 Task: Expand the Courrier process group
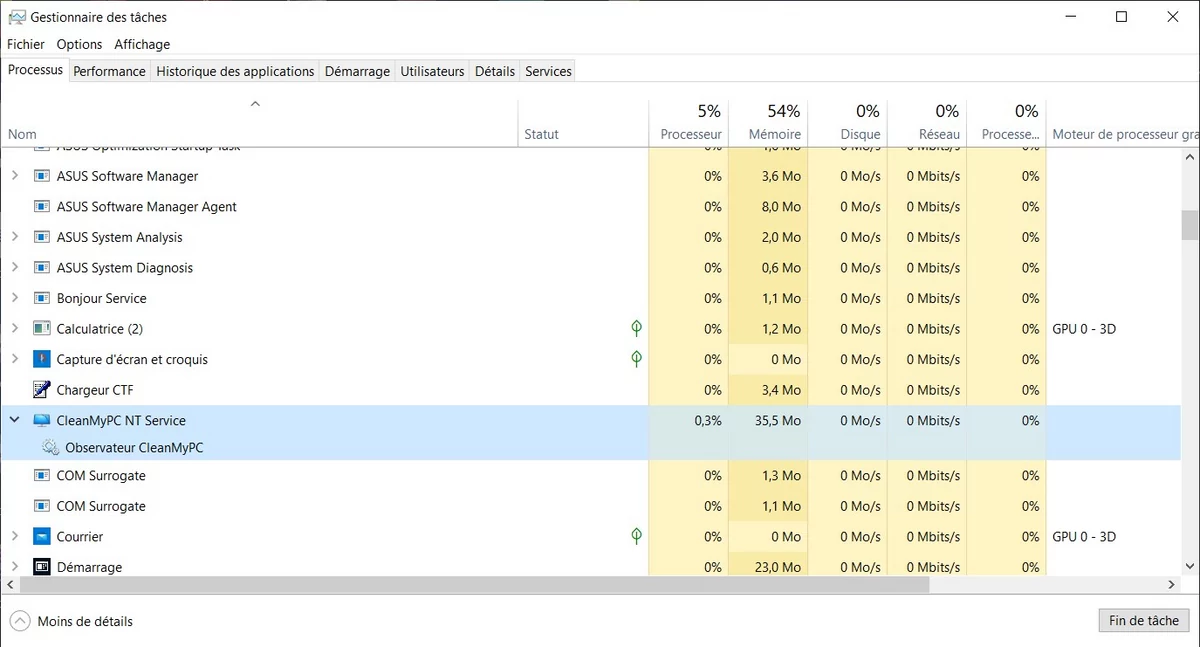click(14, 537)
